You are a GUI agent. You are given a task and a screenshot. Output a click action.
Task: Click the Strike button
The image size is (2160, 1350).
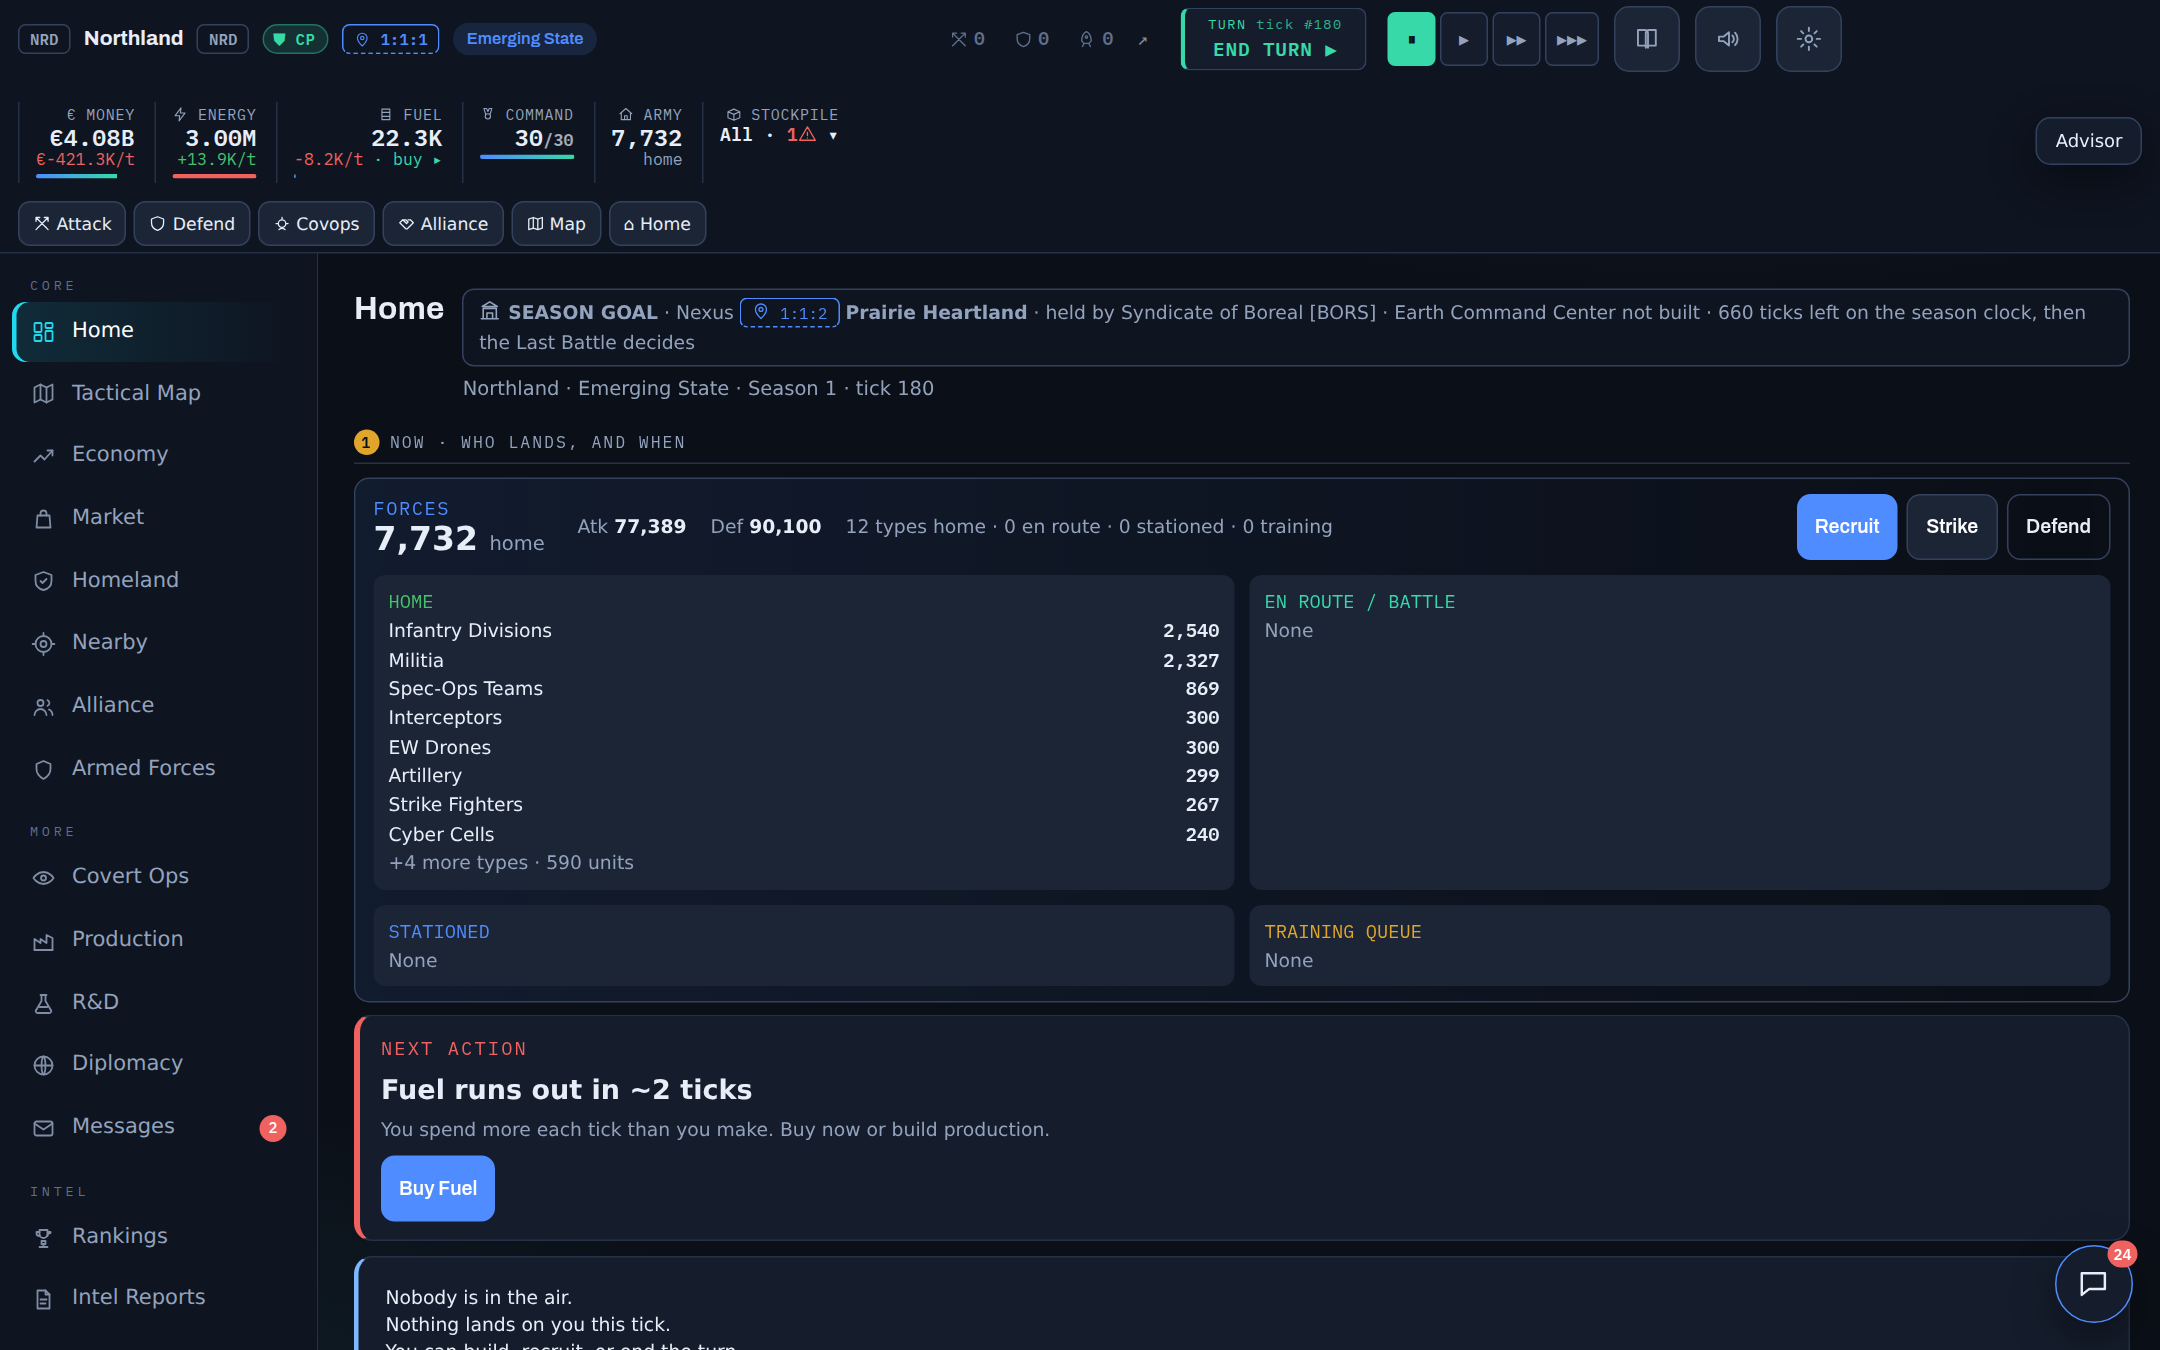1951,527
